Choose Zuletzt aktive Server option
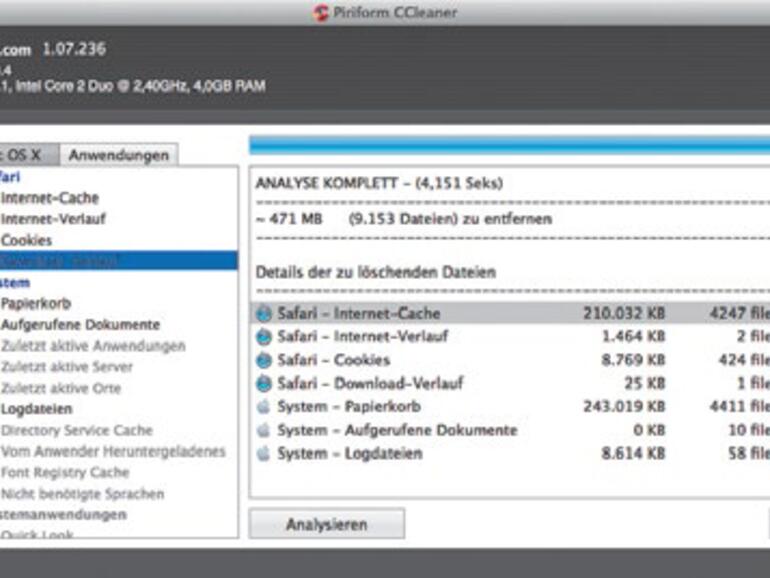 [67, 367]
